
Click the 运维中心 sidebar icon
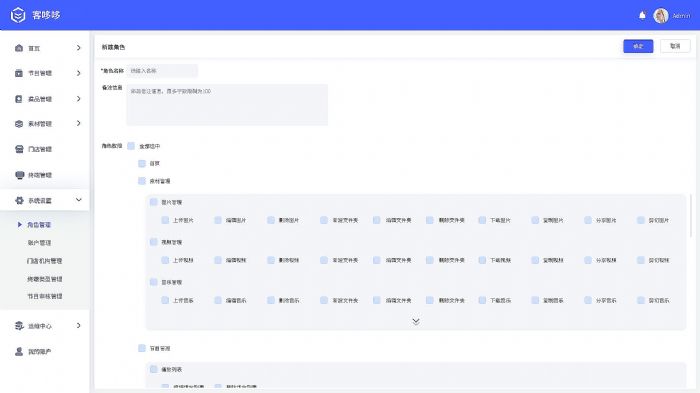pyautogui.click(x=19, y=326)
